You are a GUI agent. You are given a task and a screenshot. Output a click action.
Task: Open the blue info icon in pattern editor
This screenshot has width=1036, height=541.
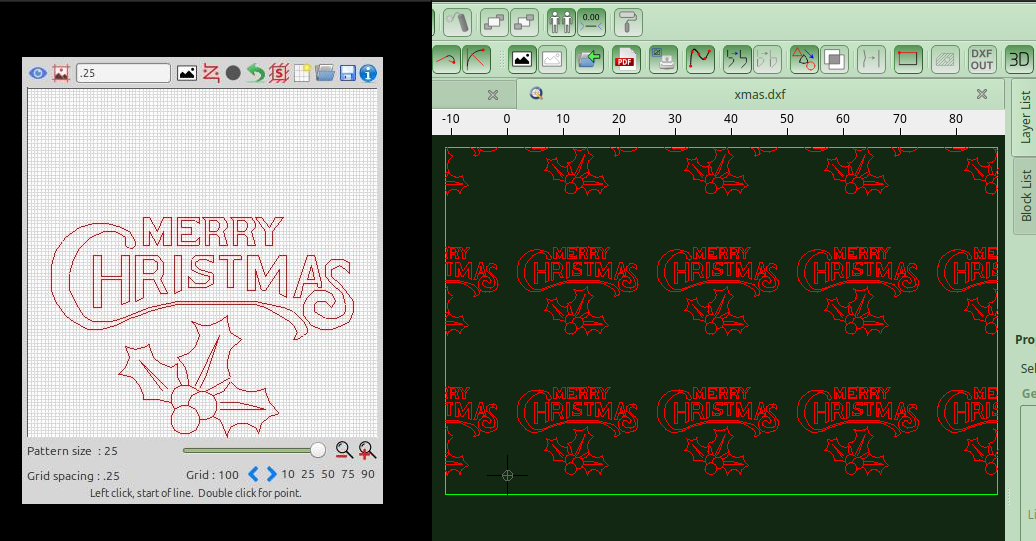(x=369, y=73)
